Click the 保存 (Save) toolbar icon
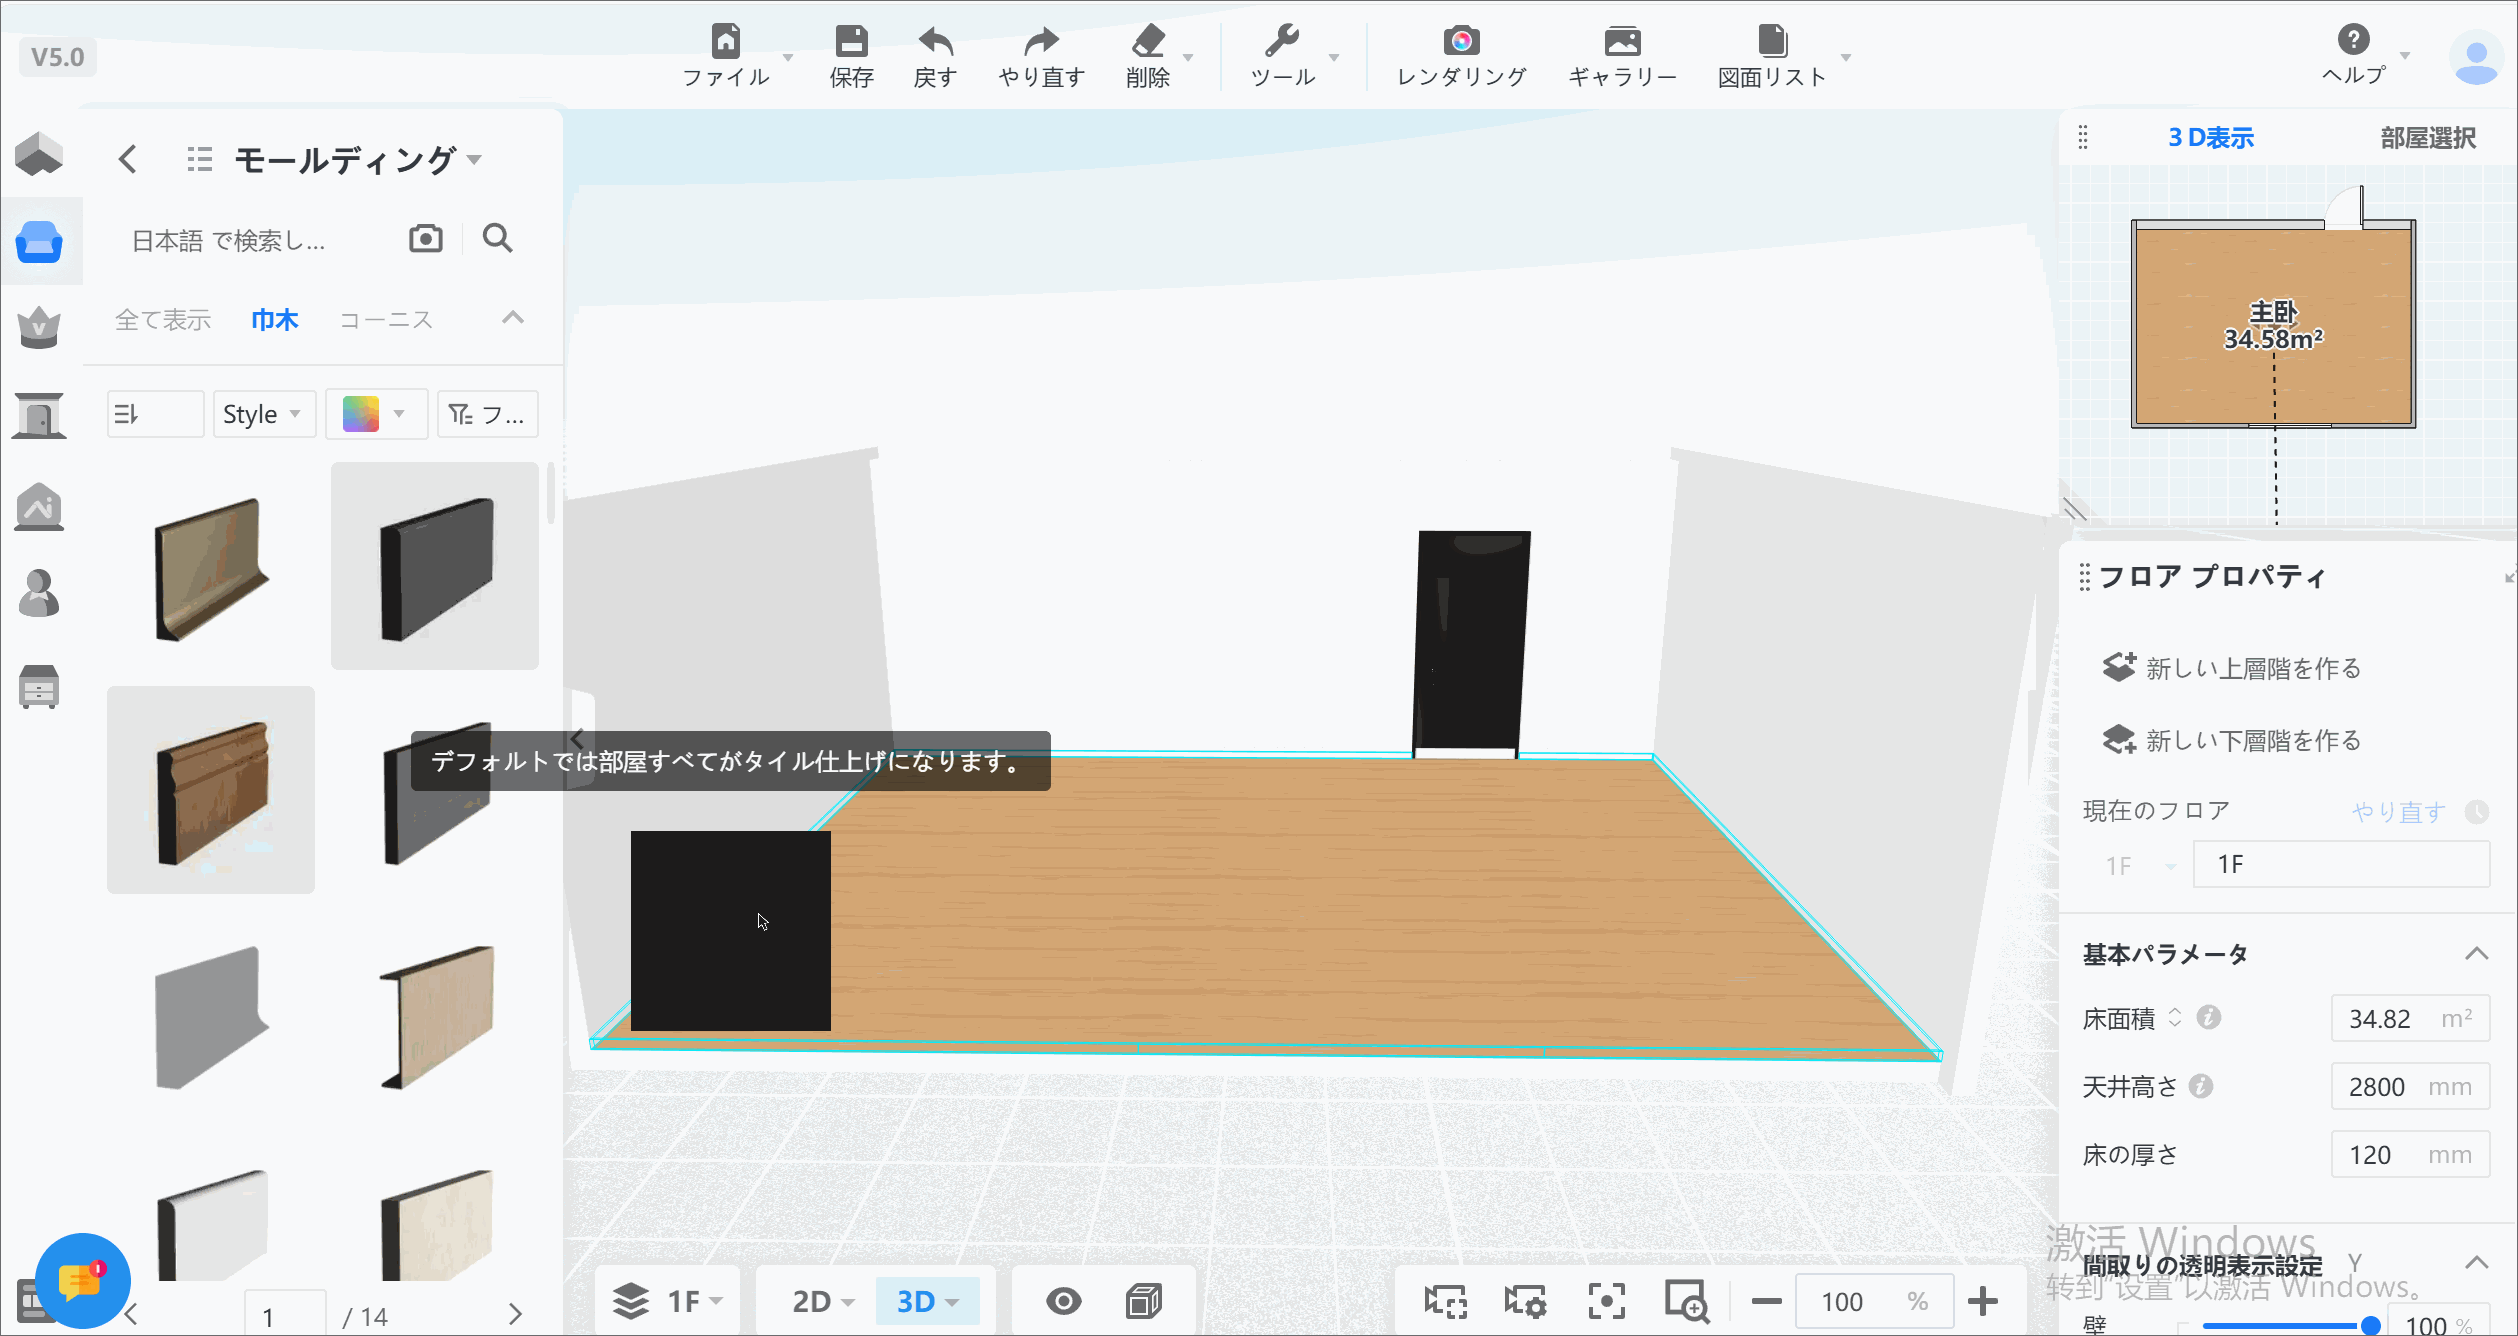 (851, 56)
